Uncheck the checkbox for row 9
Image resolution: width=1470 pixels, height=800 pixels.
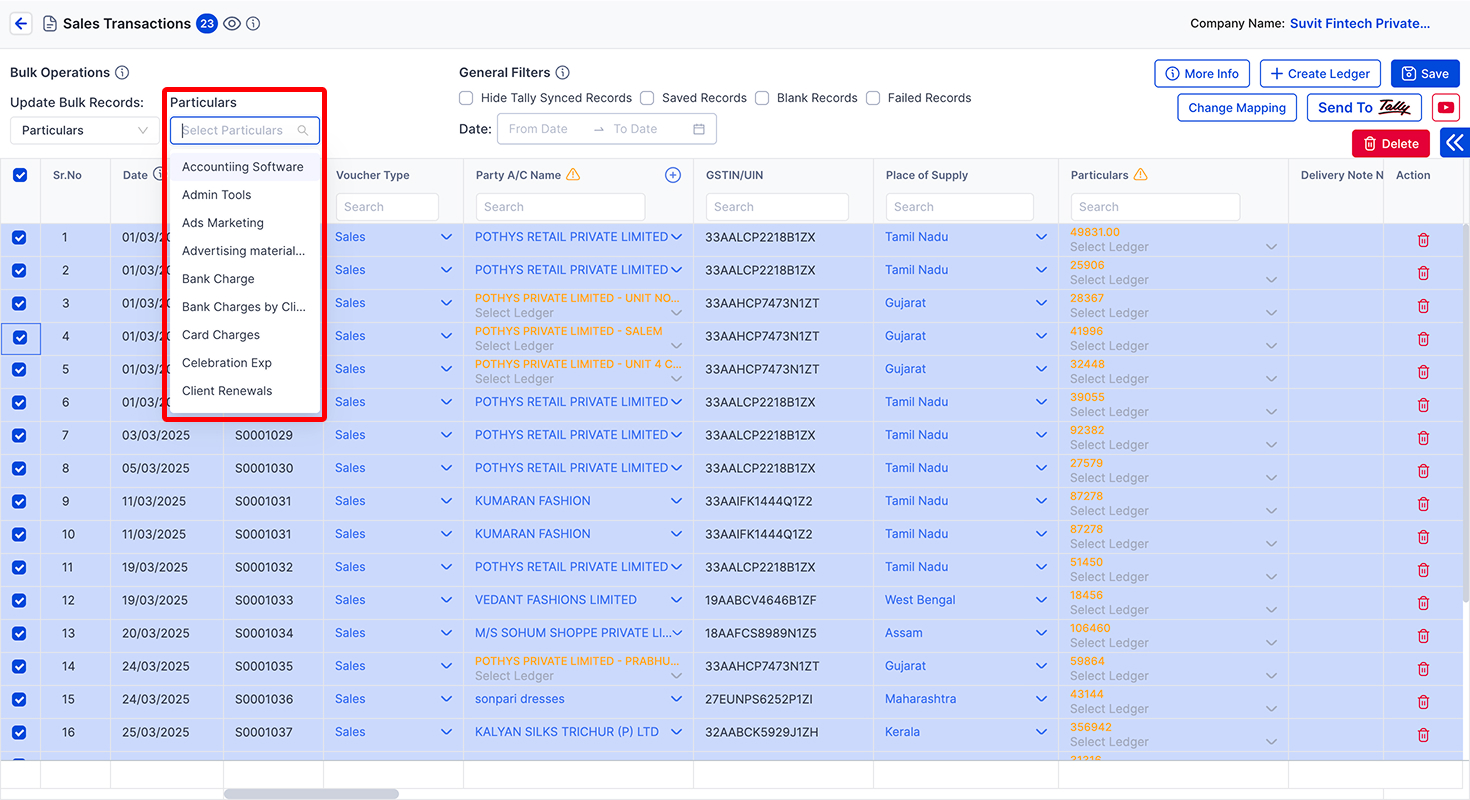19,502
